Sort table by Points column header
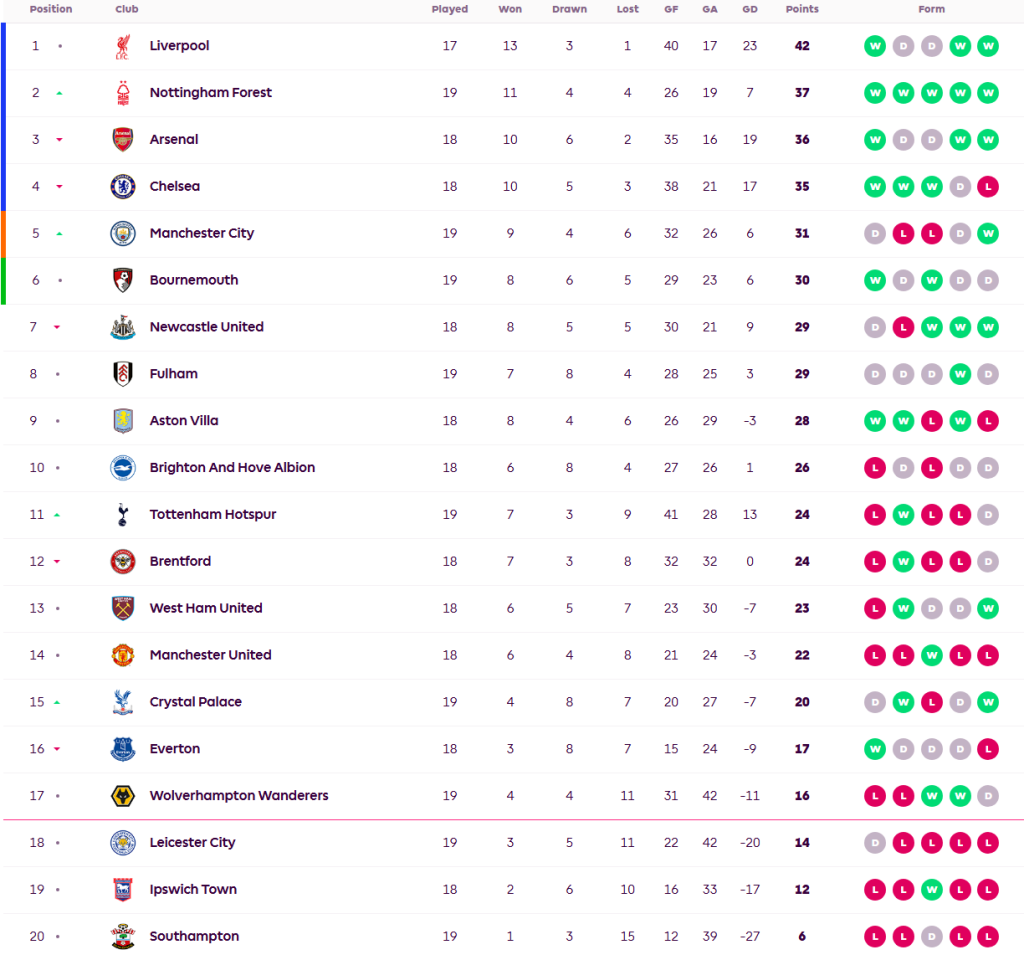Viewport: 1024px width, 960px height. tap(802, 9)
